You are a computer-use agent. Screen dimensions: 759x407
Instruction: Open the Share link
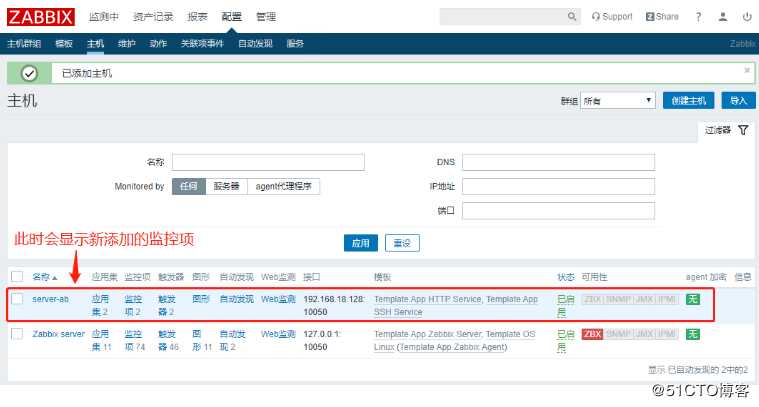(x=662, y=16)
